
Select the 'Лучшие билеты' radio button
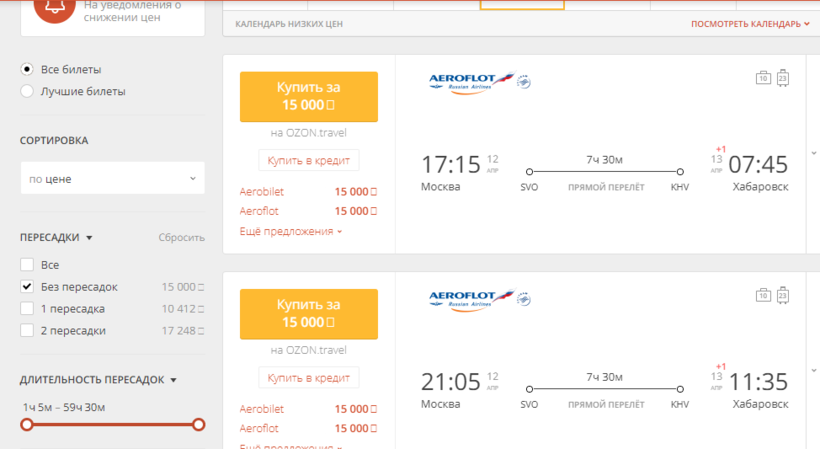click(27, 91)
